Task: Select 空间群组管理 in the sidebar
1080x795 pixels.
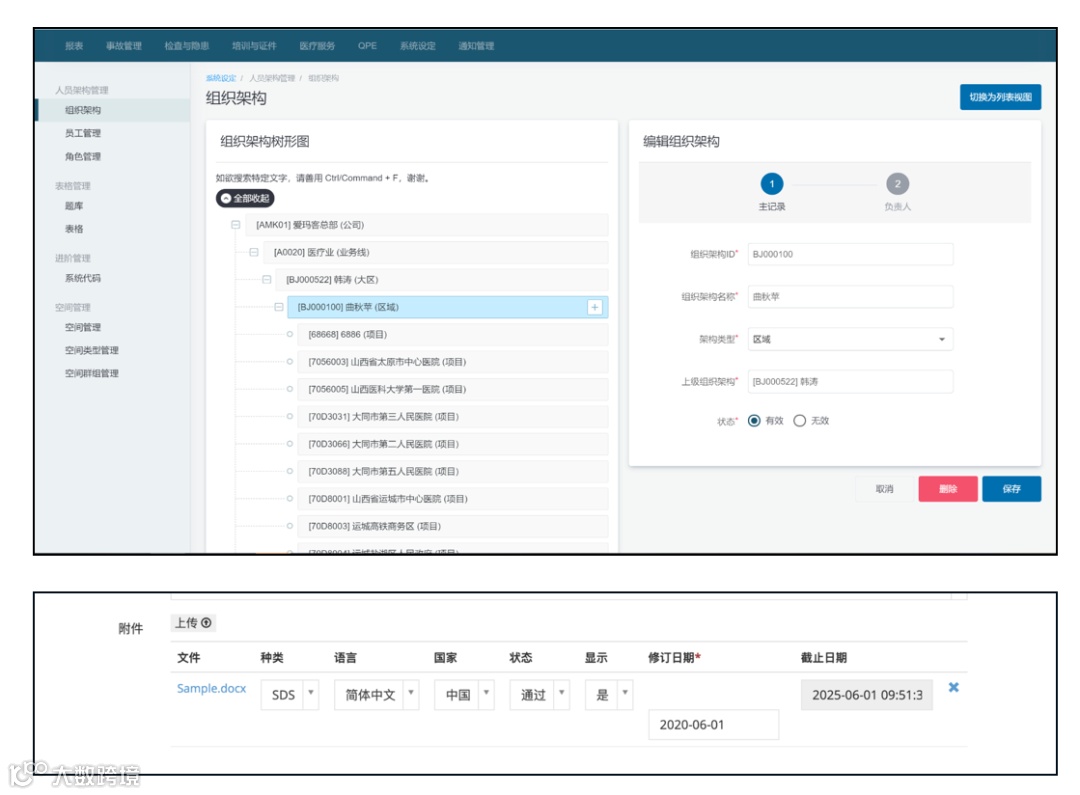Action: tap(92, 373)
